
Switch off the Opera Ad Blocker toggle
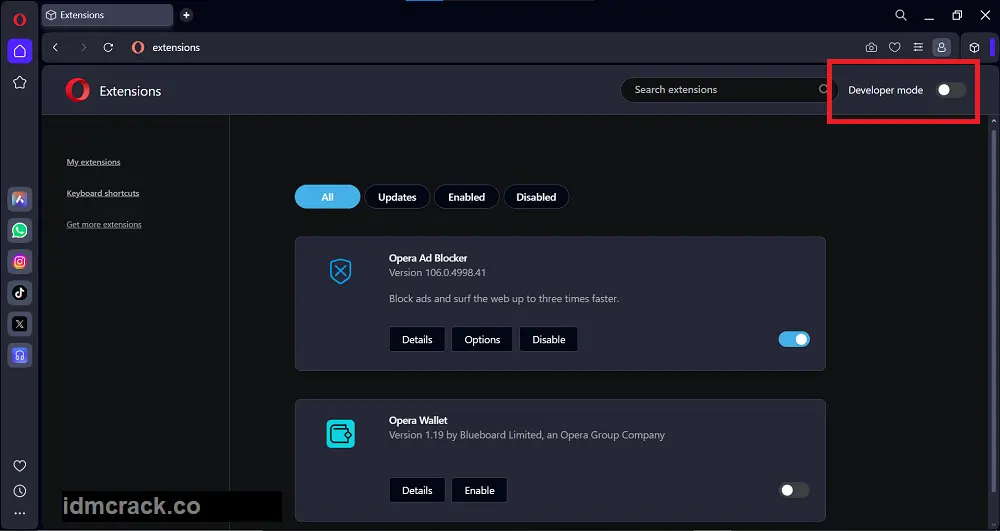click(794, 339)
